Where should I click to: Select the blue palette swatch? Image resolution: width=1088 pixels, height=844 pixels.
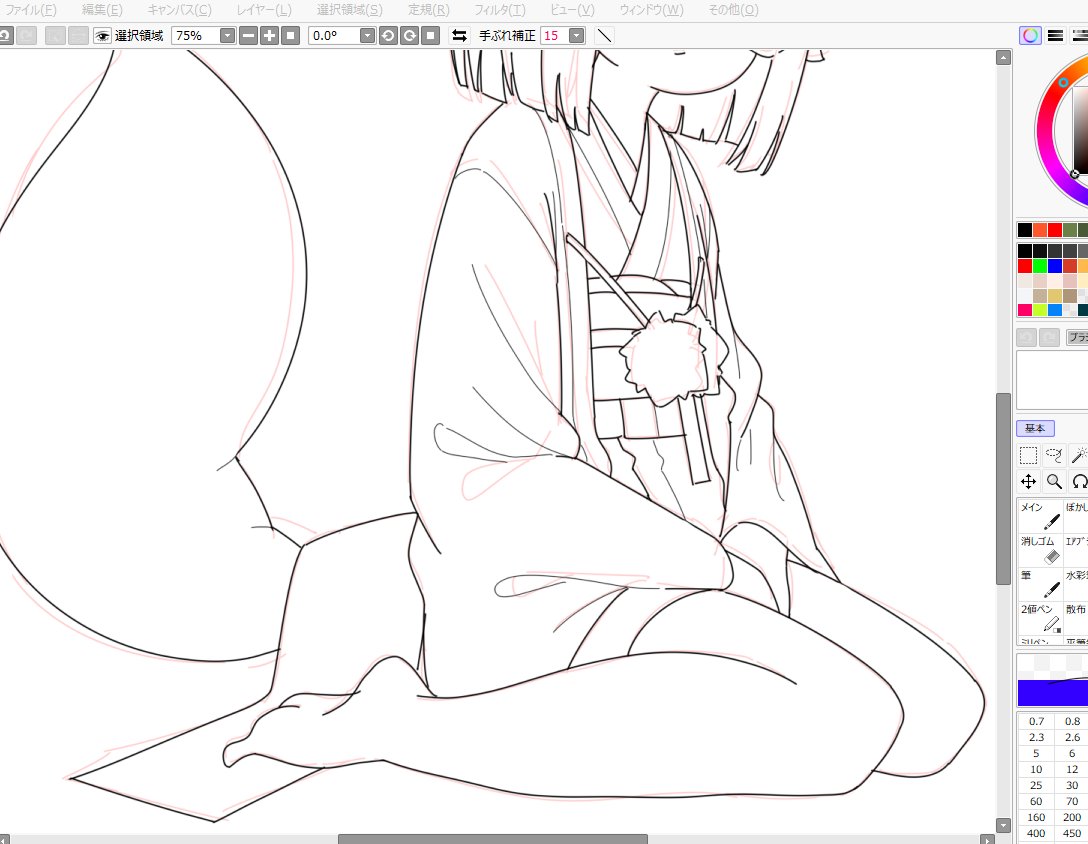click(1055, 266)
